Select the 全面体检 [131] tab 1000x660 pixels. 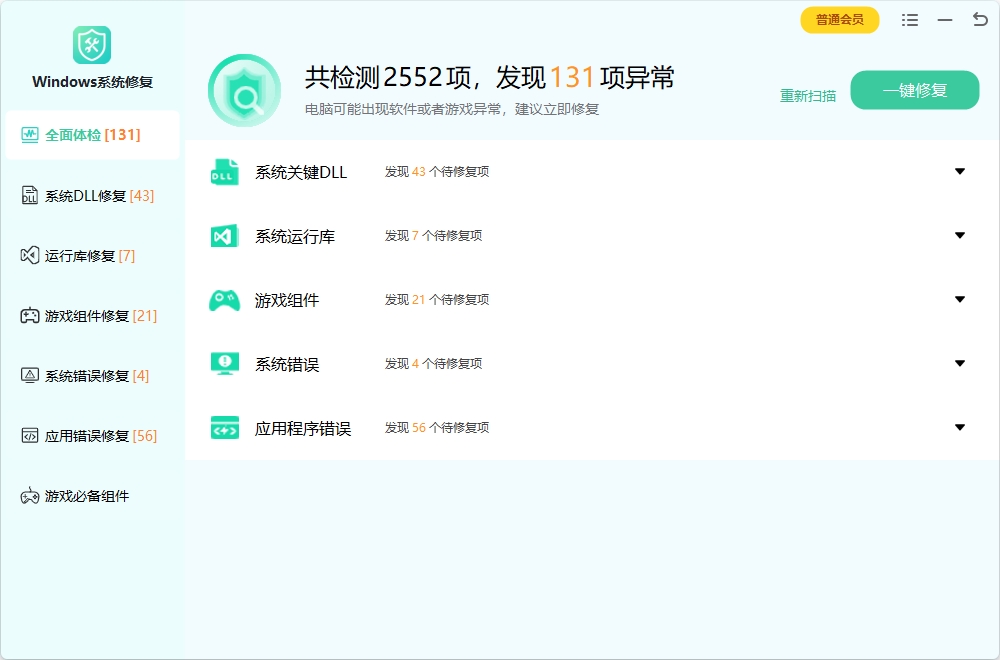(x=92, y=135)
